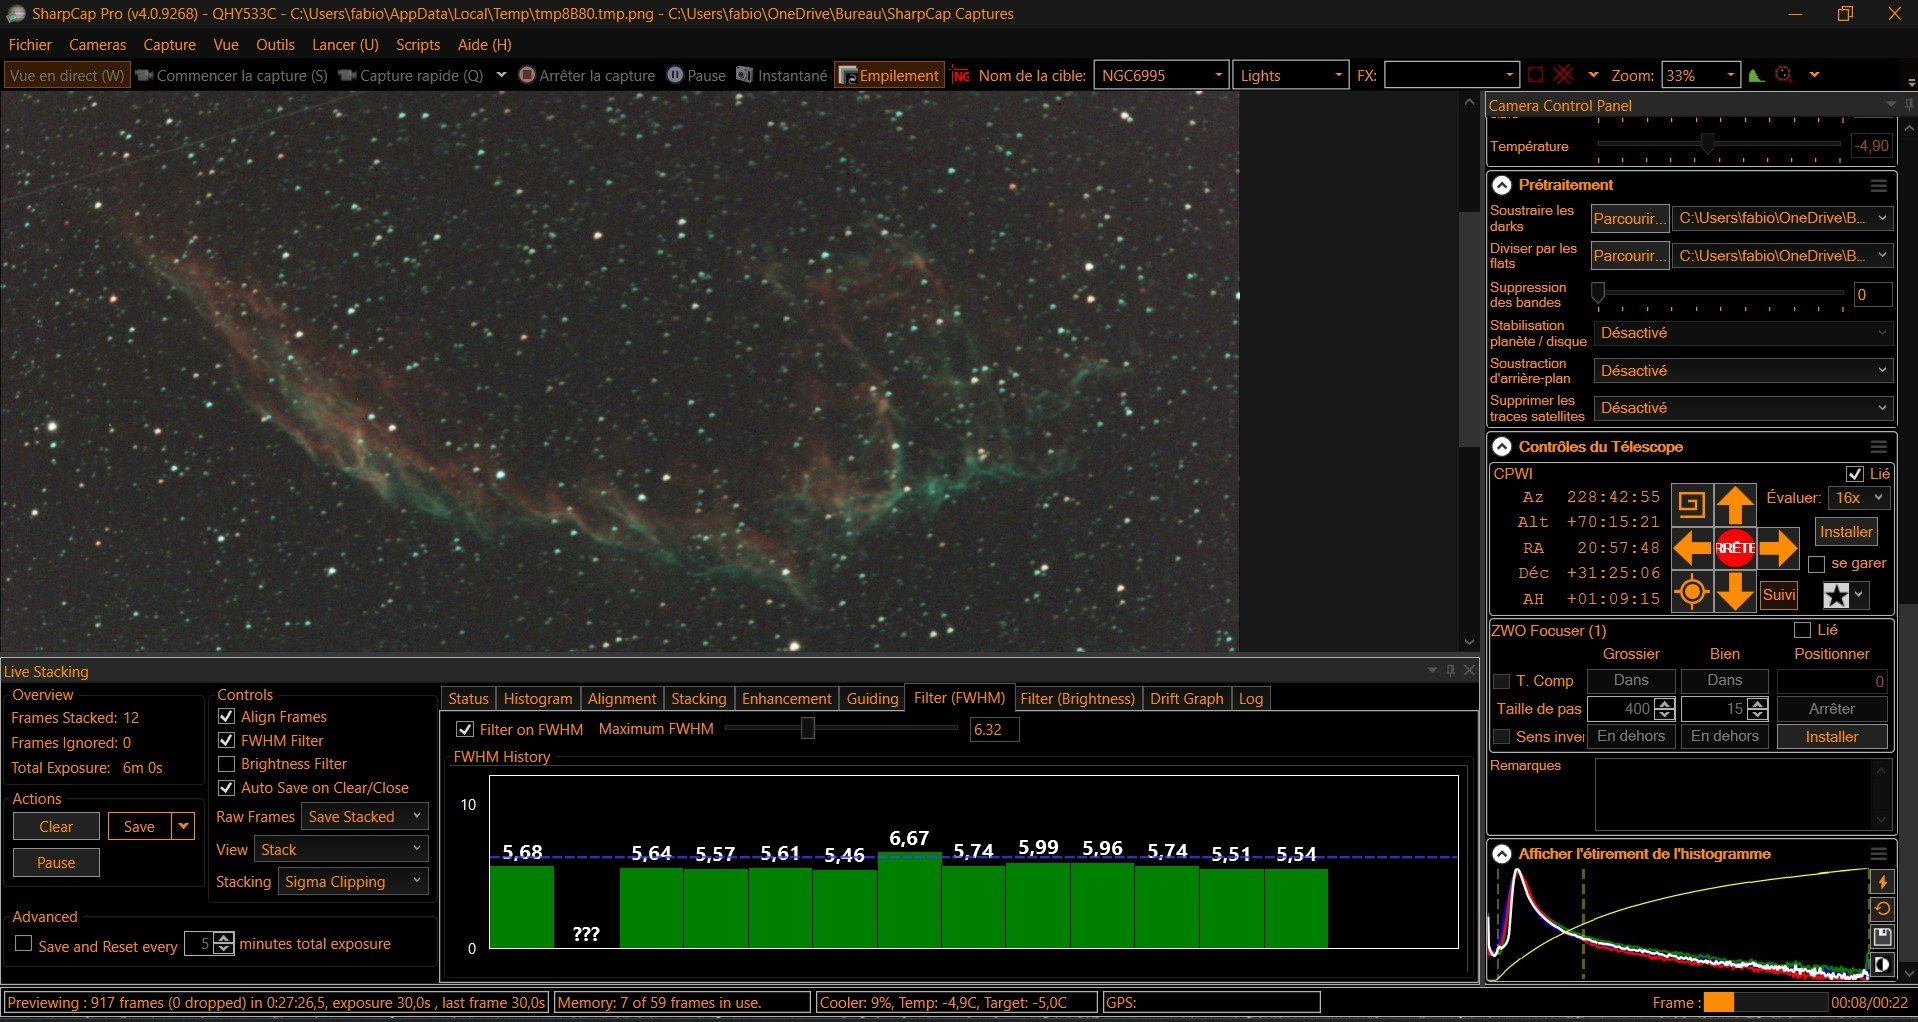Screen dimensions: 1918x1022
Task: Open the View Stack dropdown
Action: click(x=341, y=850)
